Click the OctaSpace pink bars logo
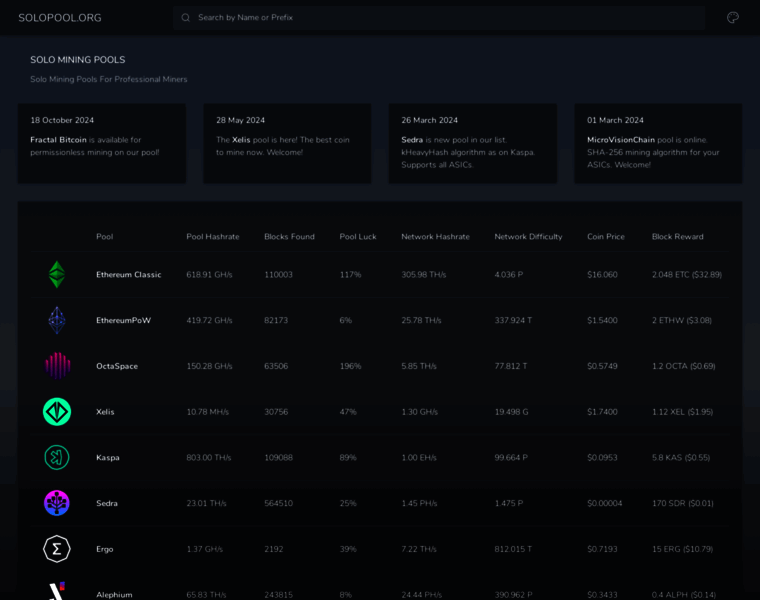This screenshot has height=600, width=760. tap(57, 366)
